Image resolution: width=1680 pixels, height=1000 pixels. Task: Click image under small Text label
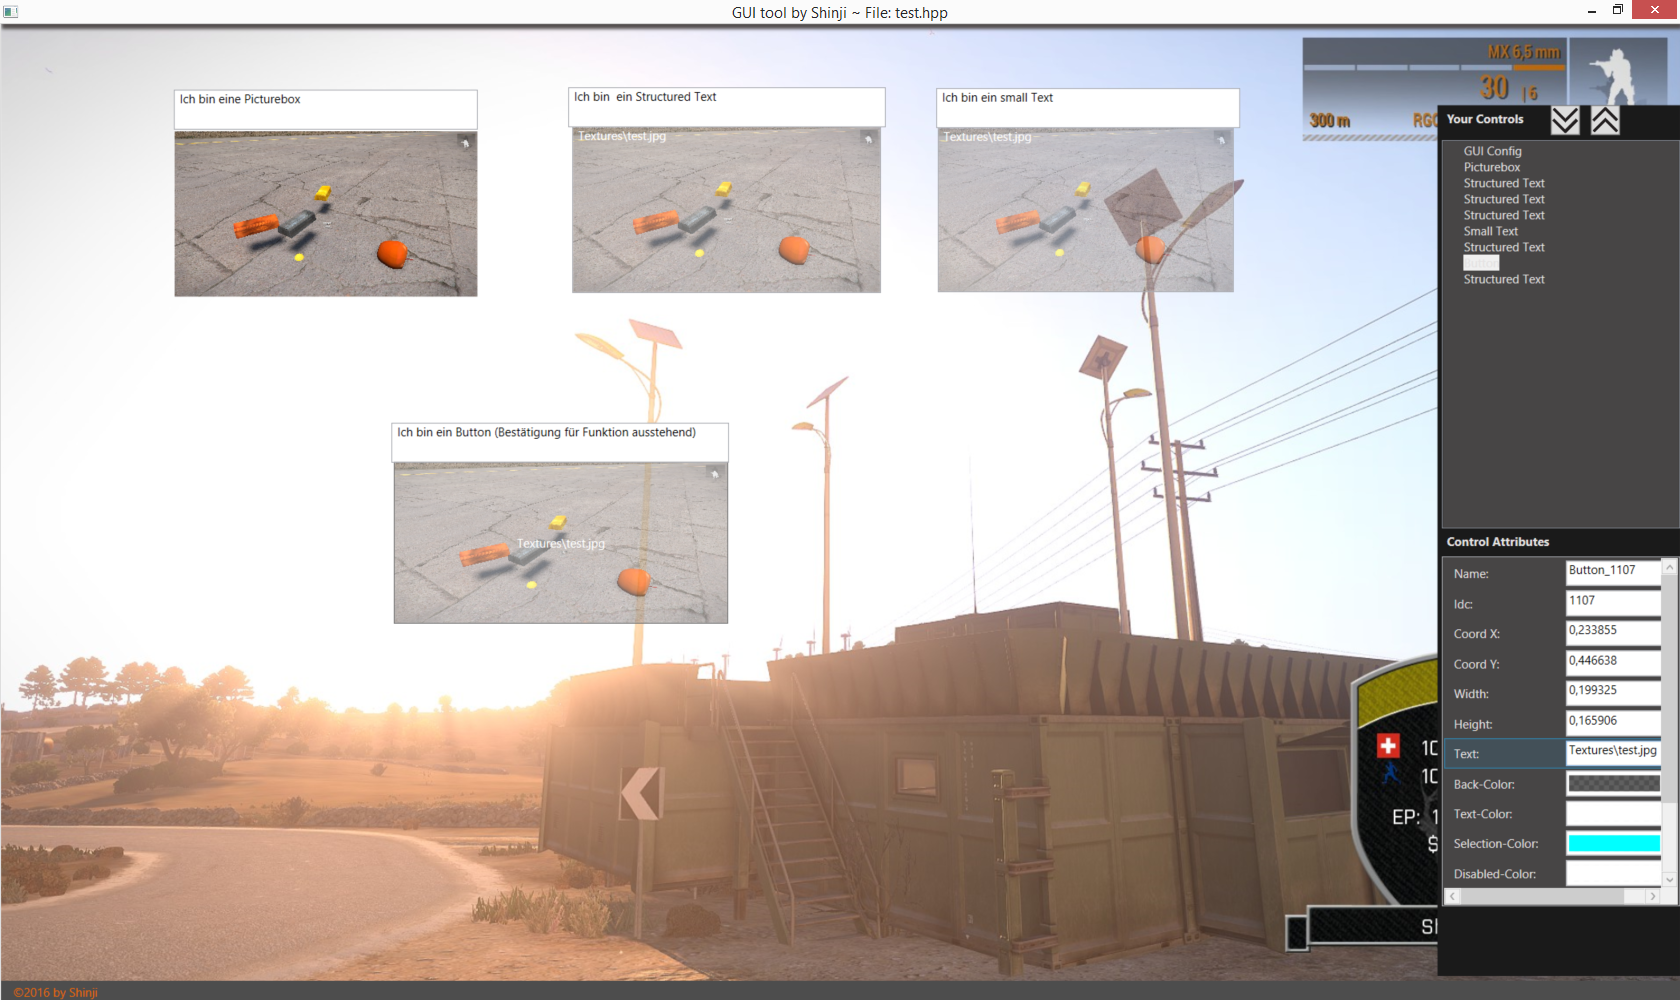pyautogui.click(x=1085, y=210)
